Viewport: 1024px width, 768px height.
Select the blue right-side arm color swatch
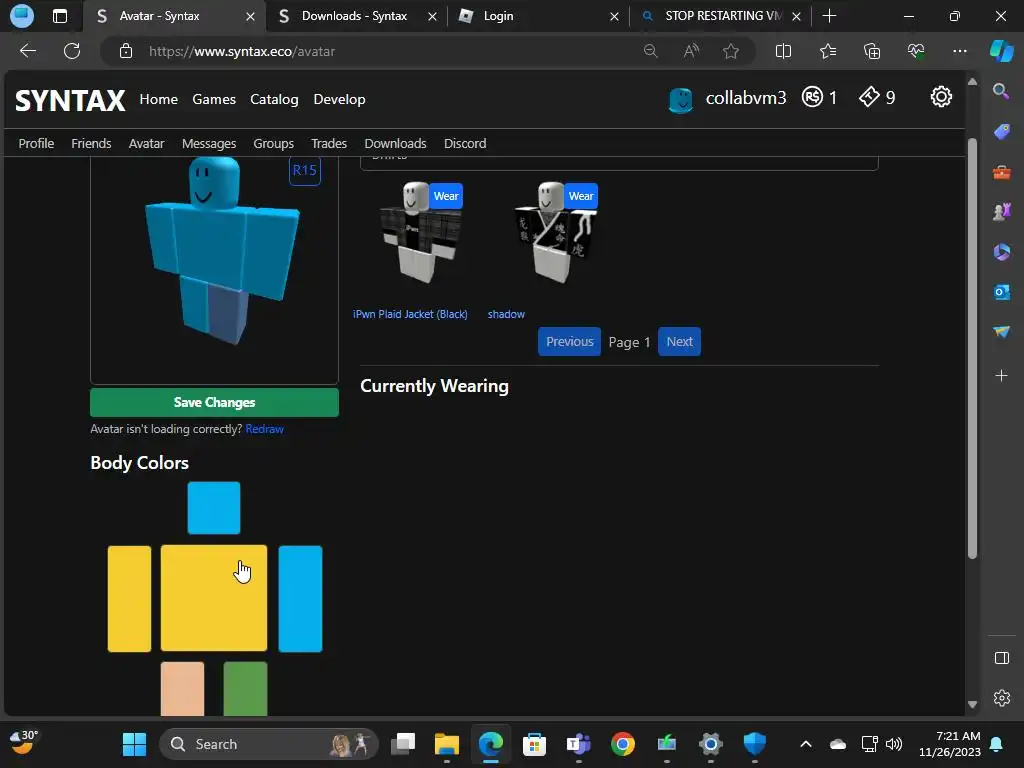[300, 599]
